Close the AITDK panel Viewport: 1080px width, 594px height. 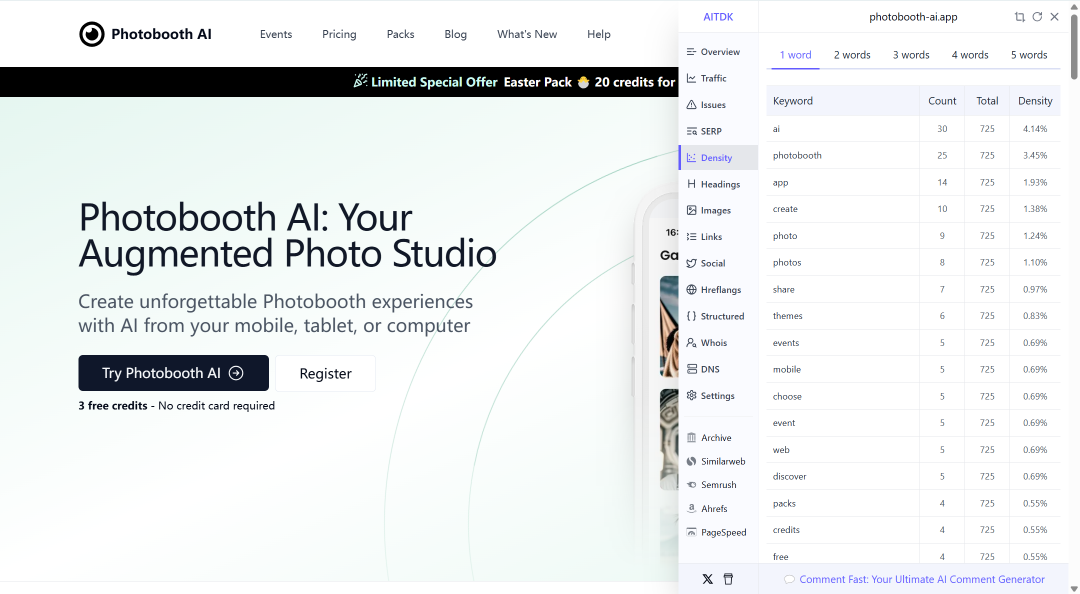pyautogui.click(x=1054, y=17)
